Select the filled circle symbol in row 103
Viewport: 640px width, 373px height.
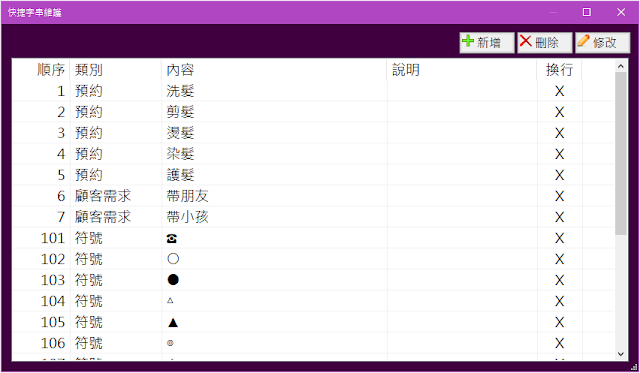point(173,280)
